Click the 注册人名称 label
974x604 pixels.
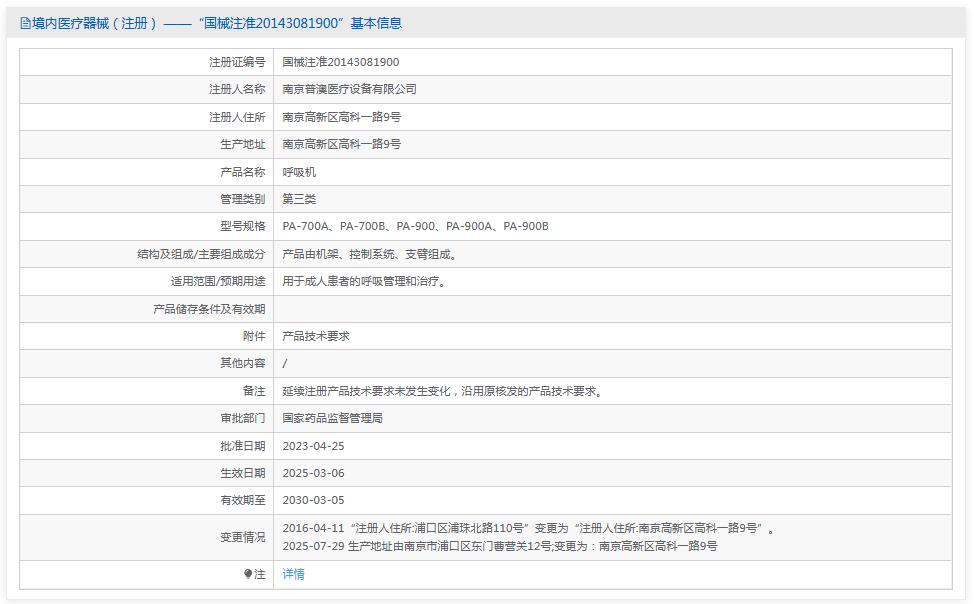coord(237,89)
